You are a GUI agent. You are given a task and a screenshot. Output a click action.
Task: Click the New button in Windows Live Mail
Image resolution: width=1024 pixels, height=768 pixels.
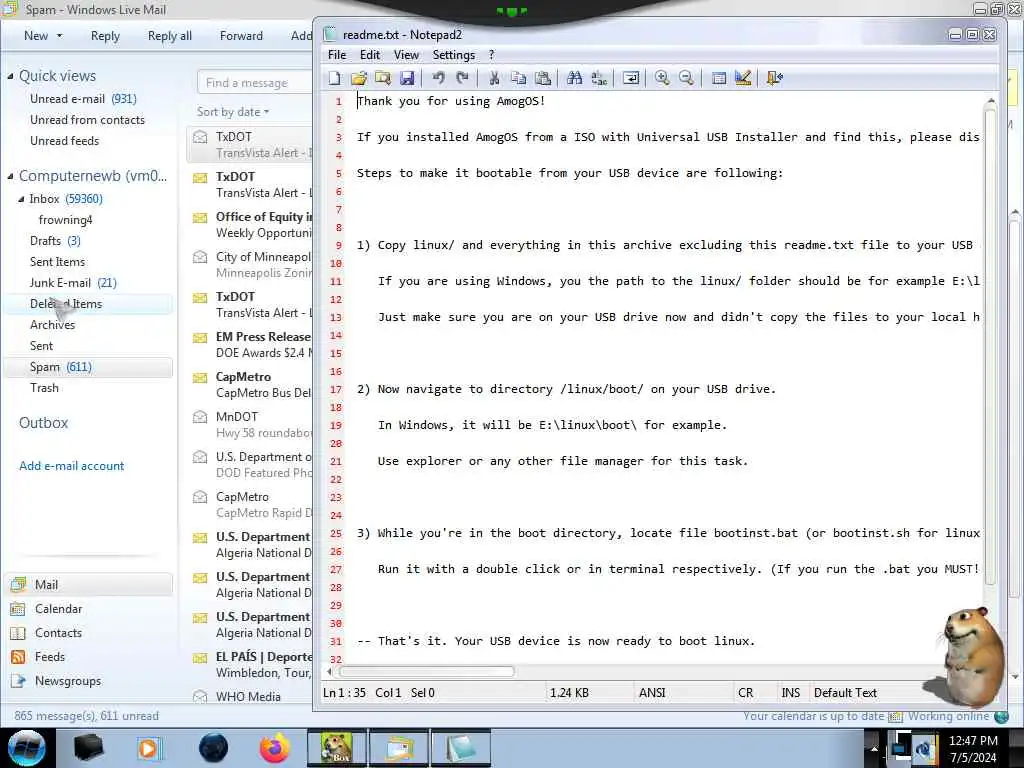(x=36, y=36)
